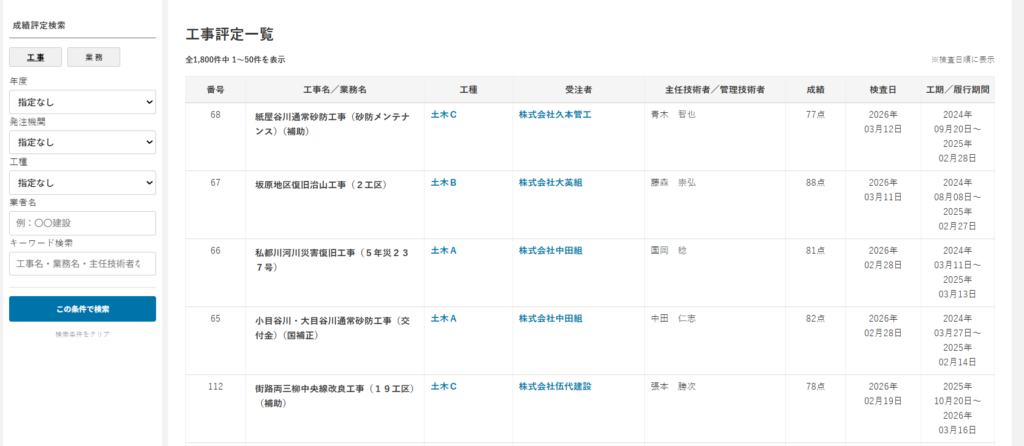Click the 業者名 input field
This screenshot has width=1024, height=446.
click(x=82, y=223)
